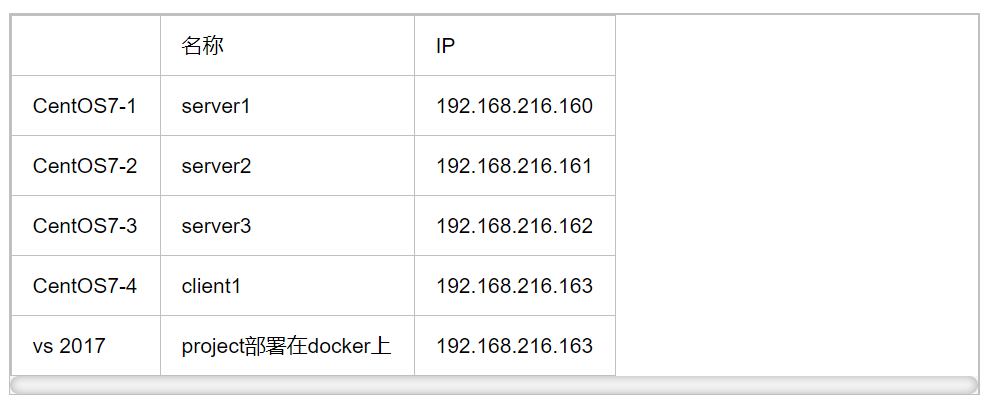Click the empty top-left header cell
This screenshot has width=994, height=402.
click(x=86, y=46)
